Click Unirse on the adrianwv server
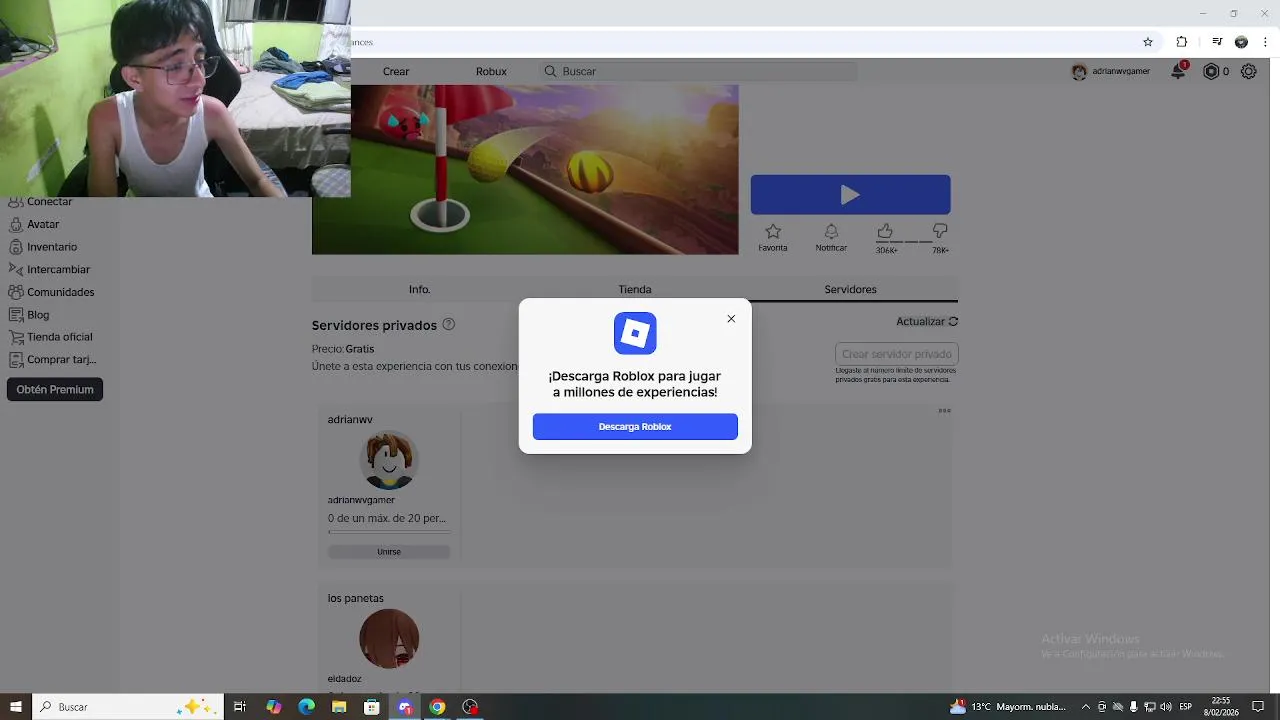Image resolution: width=1280 pixels, height=720 pixels. click(389, 552)
